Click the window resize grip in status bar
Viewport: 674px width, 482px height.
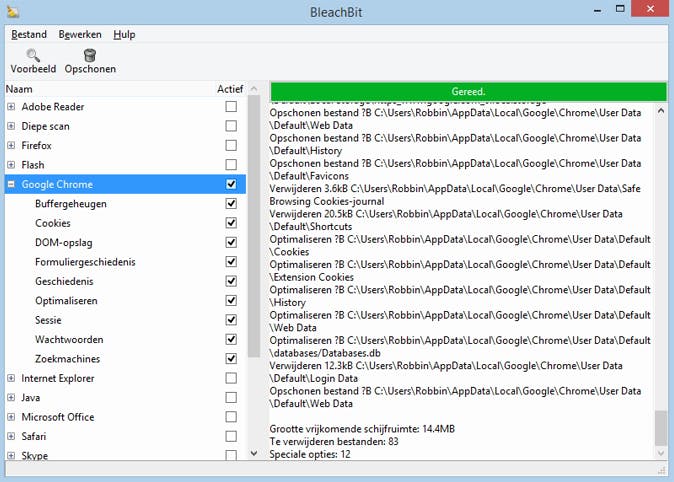(x=662, y=470)
